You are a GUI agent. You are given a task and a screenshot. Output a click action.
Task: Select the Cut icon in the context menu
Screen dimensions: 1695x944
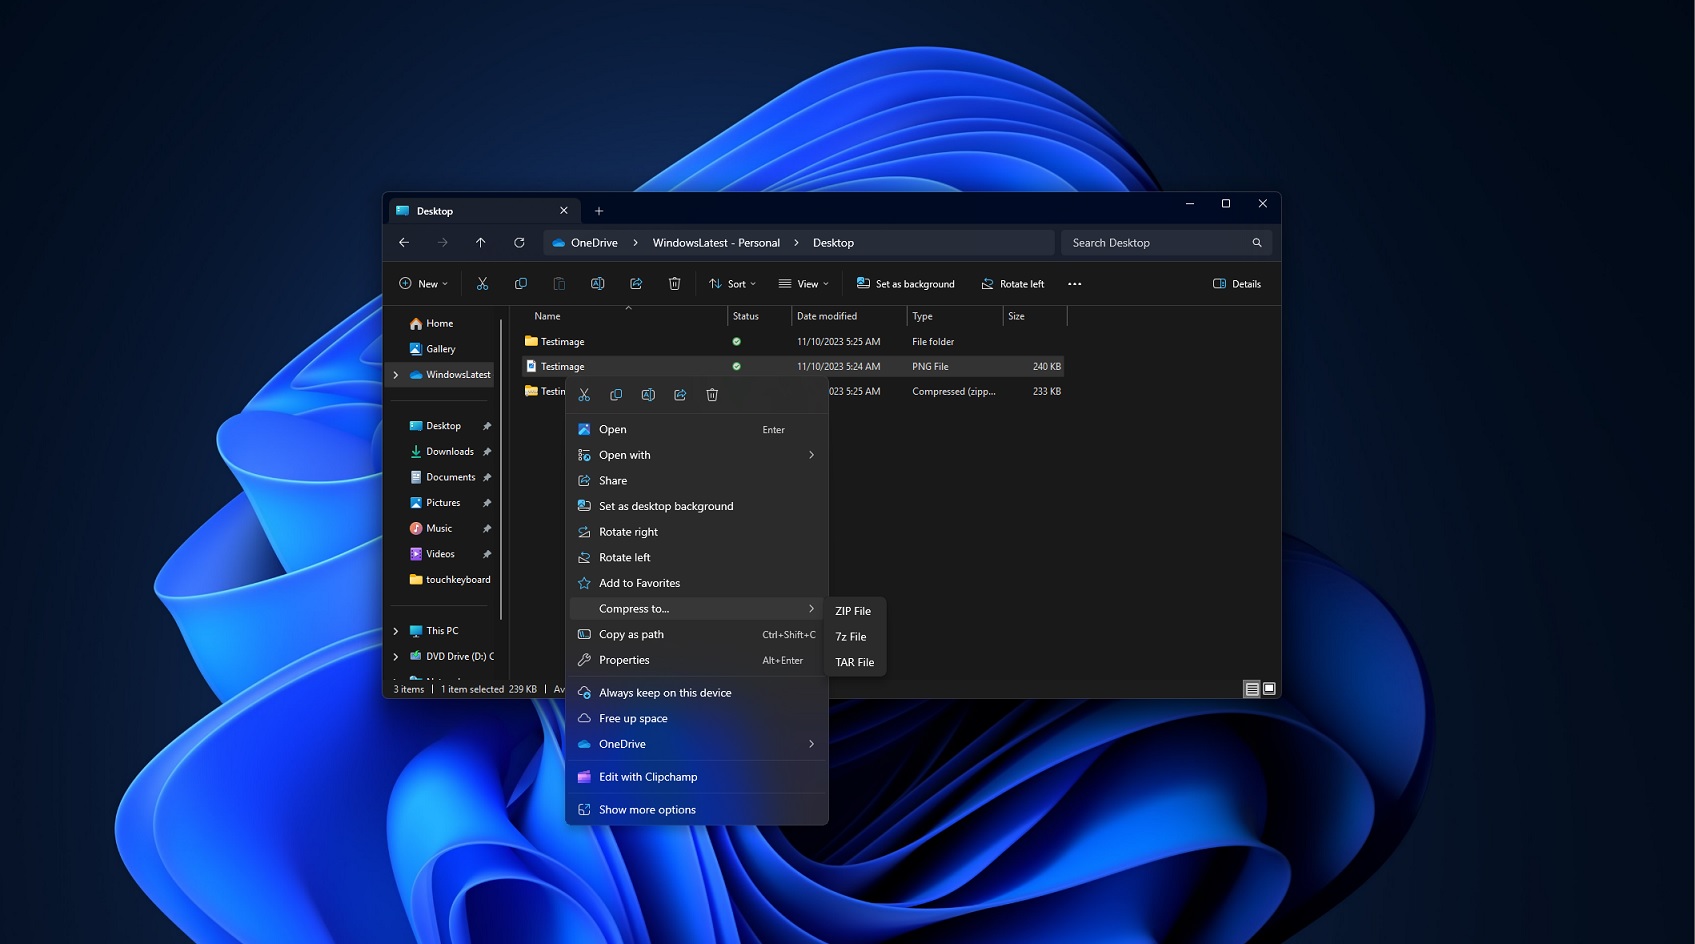(x=584, y=394)
